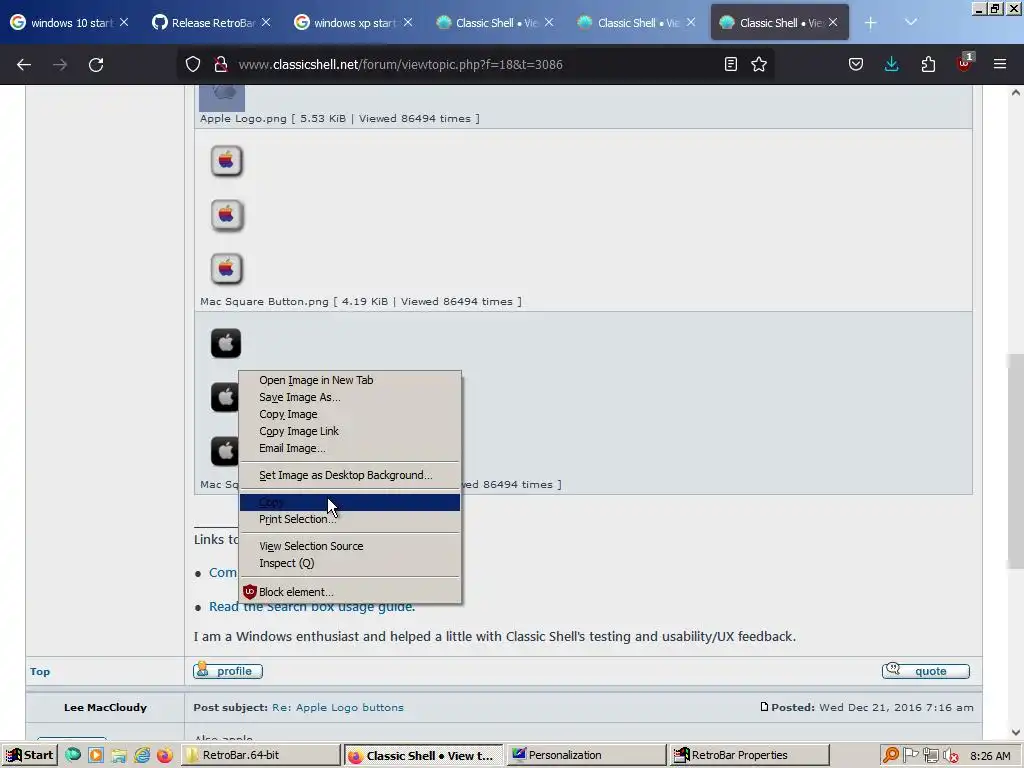
Task: Click the top black Apple button image
Action: [x=226, y=343]
